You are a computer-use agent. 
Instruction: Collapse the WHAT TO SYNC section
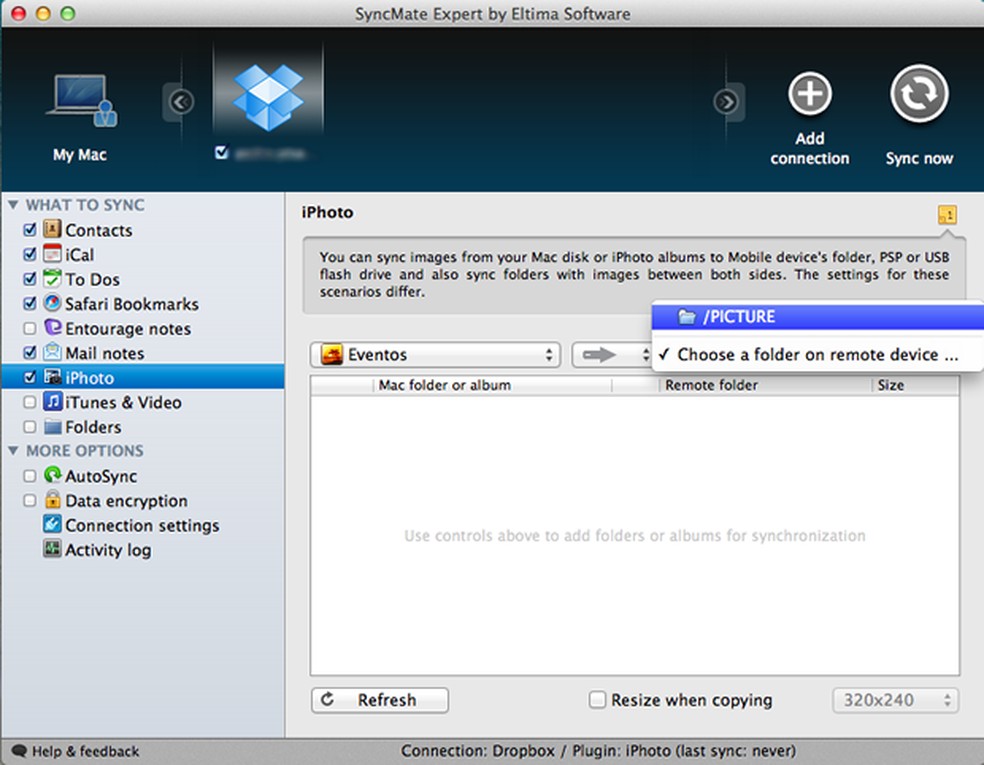pyautogui.click(x=13, y=205)
